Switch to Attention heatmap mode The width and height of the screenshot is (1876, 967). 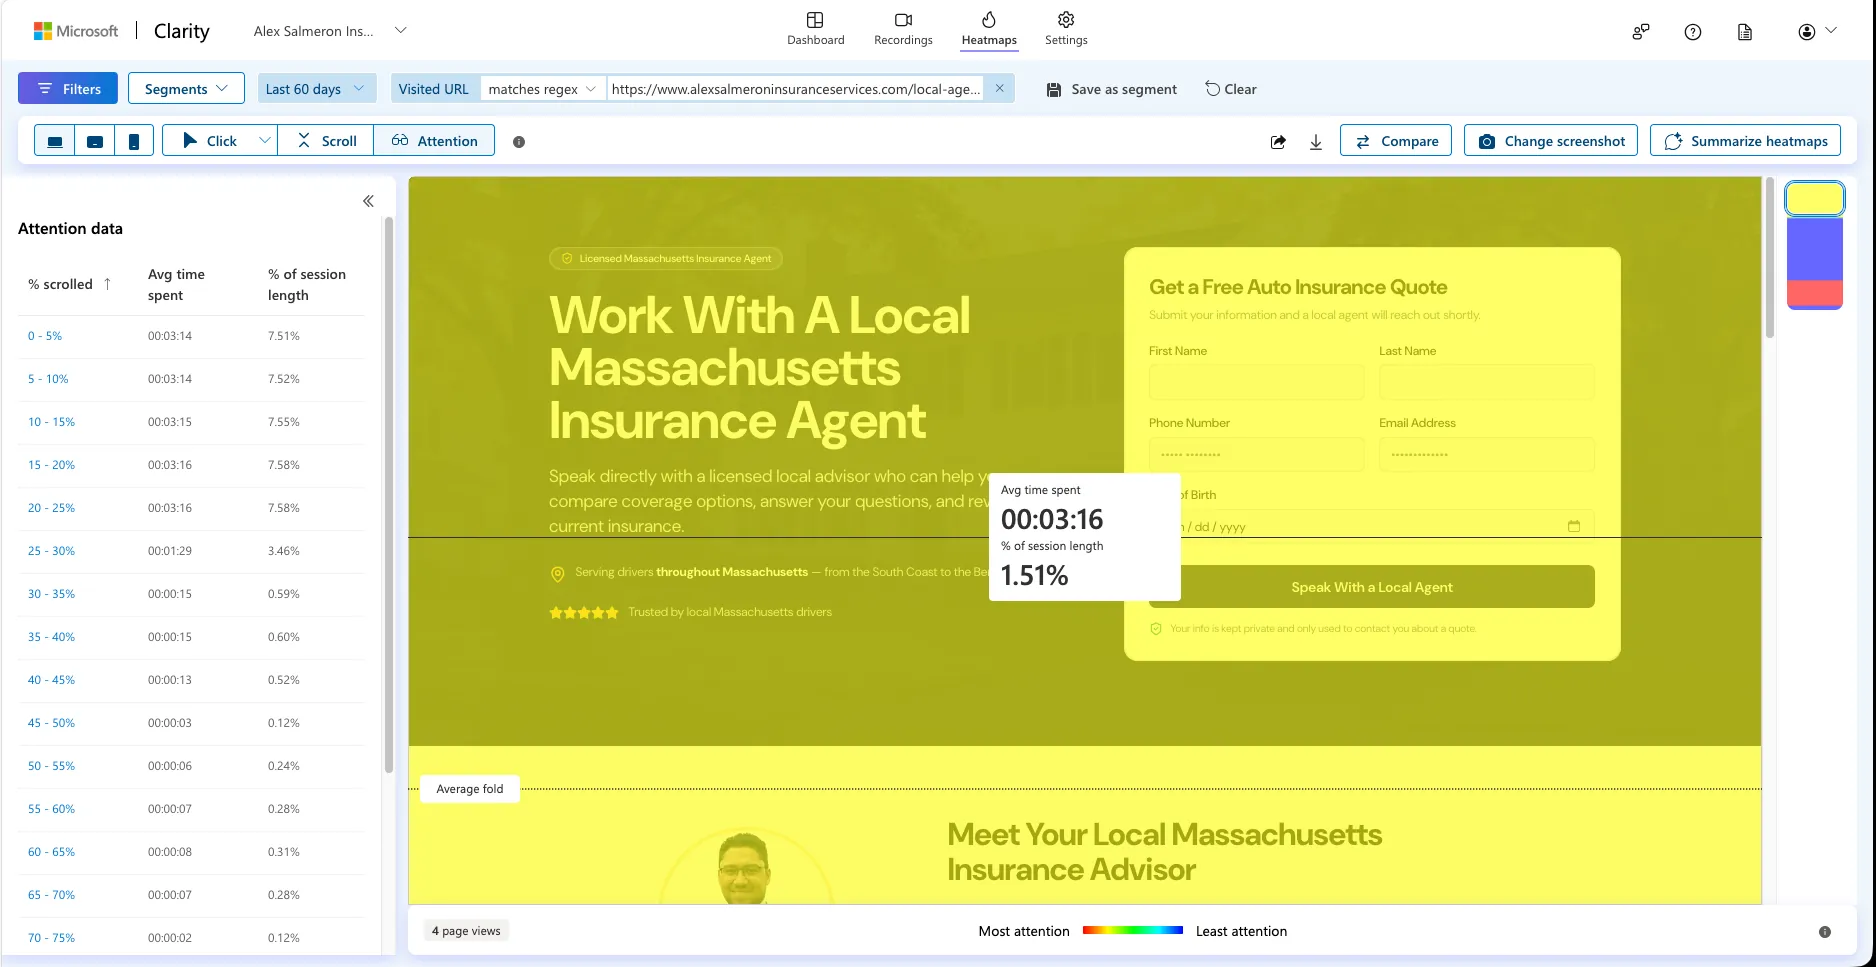tap(434, 141)
